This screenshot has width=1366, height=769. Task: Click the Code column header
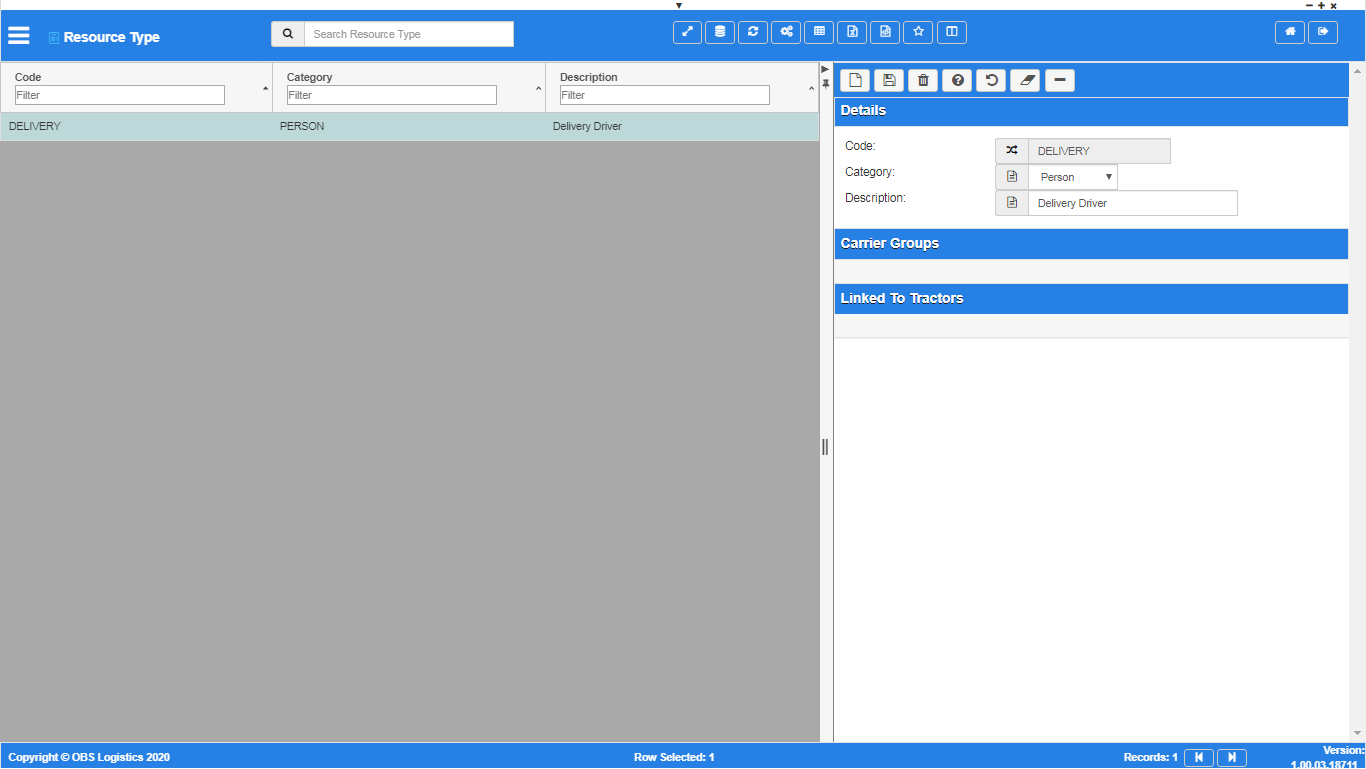tap(28, 77)
